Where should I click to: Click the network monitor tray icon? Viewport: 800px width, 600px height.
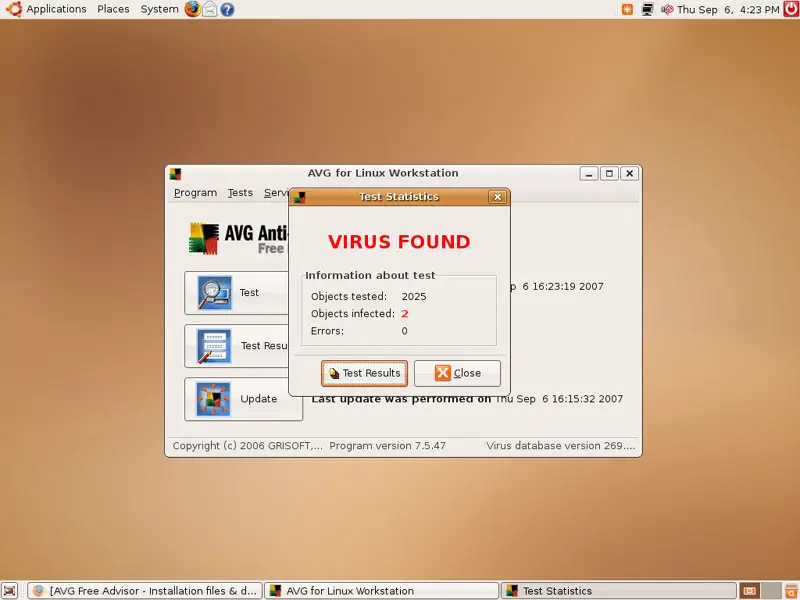point(647,9)
